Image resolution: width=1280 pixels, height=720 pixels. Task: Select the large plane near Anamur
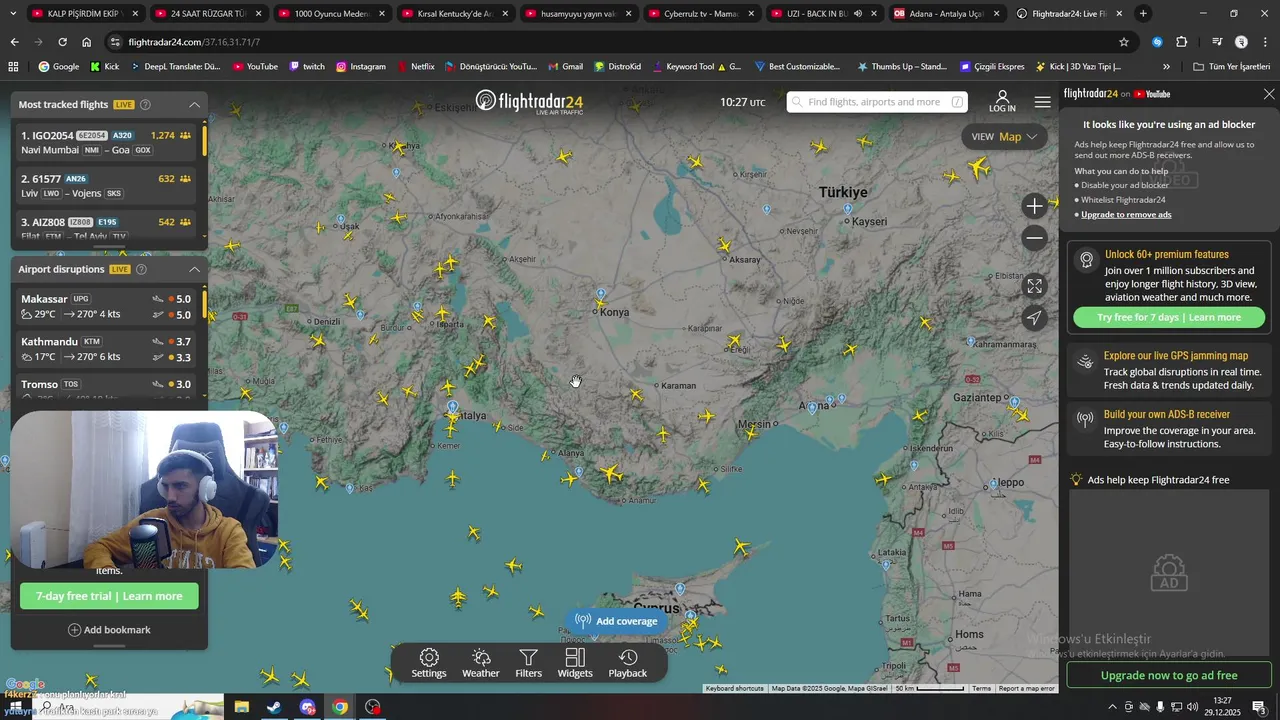[x=611, y=472]
